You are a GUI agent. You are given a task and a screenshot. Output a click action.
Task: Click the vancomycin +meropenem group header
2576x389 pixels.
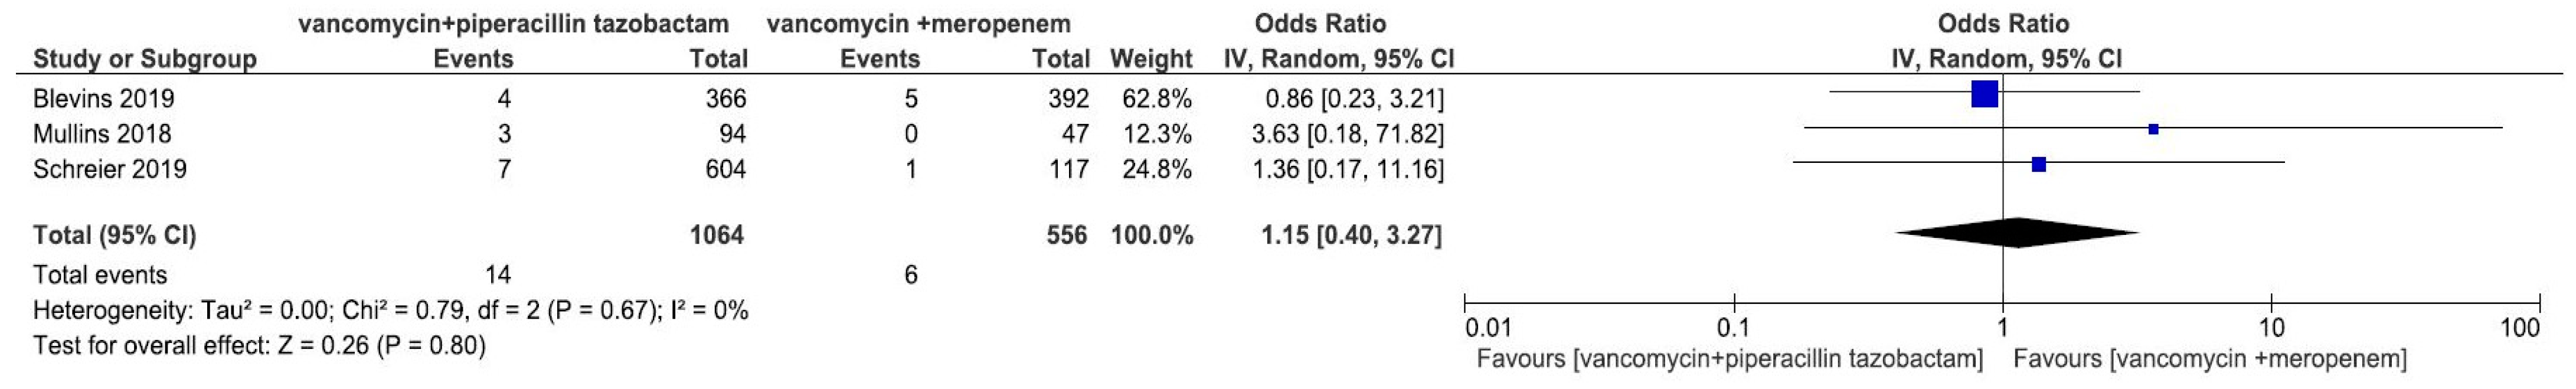point(919,24)
